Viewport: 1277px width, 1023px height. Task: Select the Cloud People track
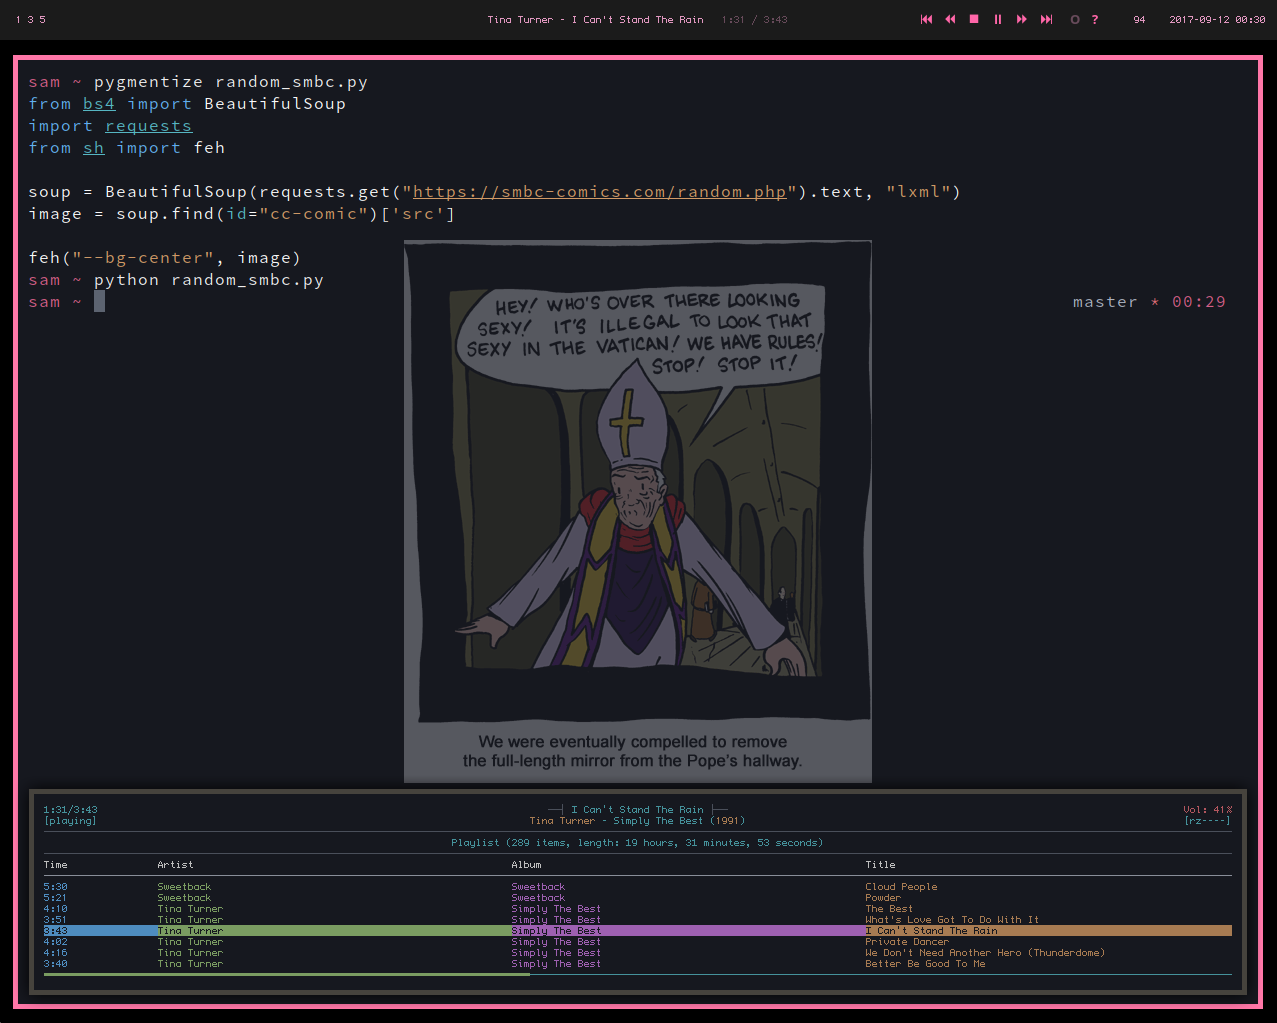pos(901,887)
